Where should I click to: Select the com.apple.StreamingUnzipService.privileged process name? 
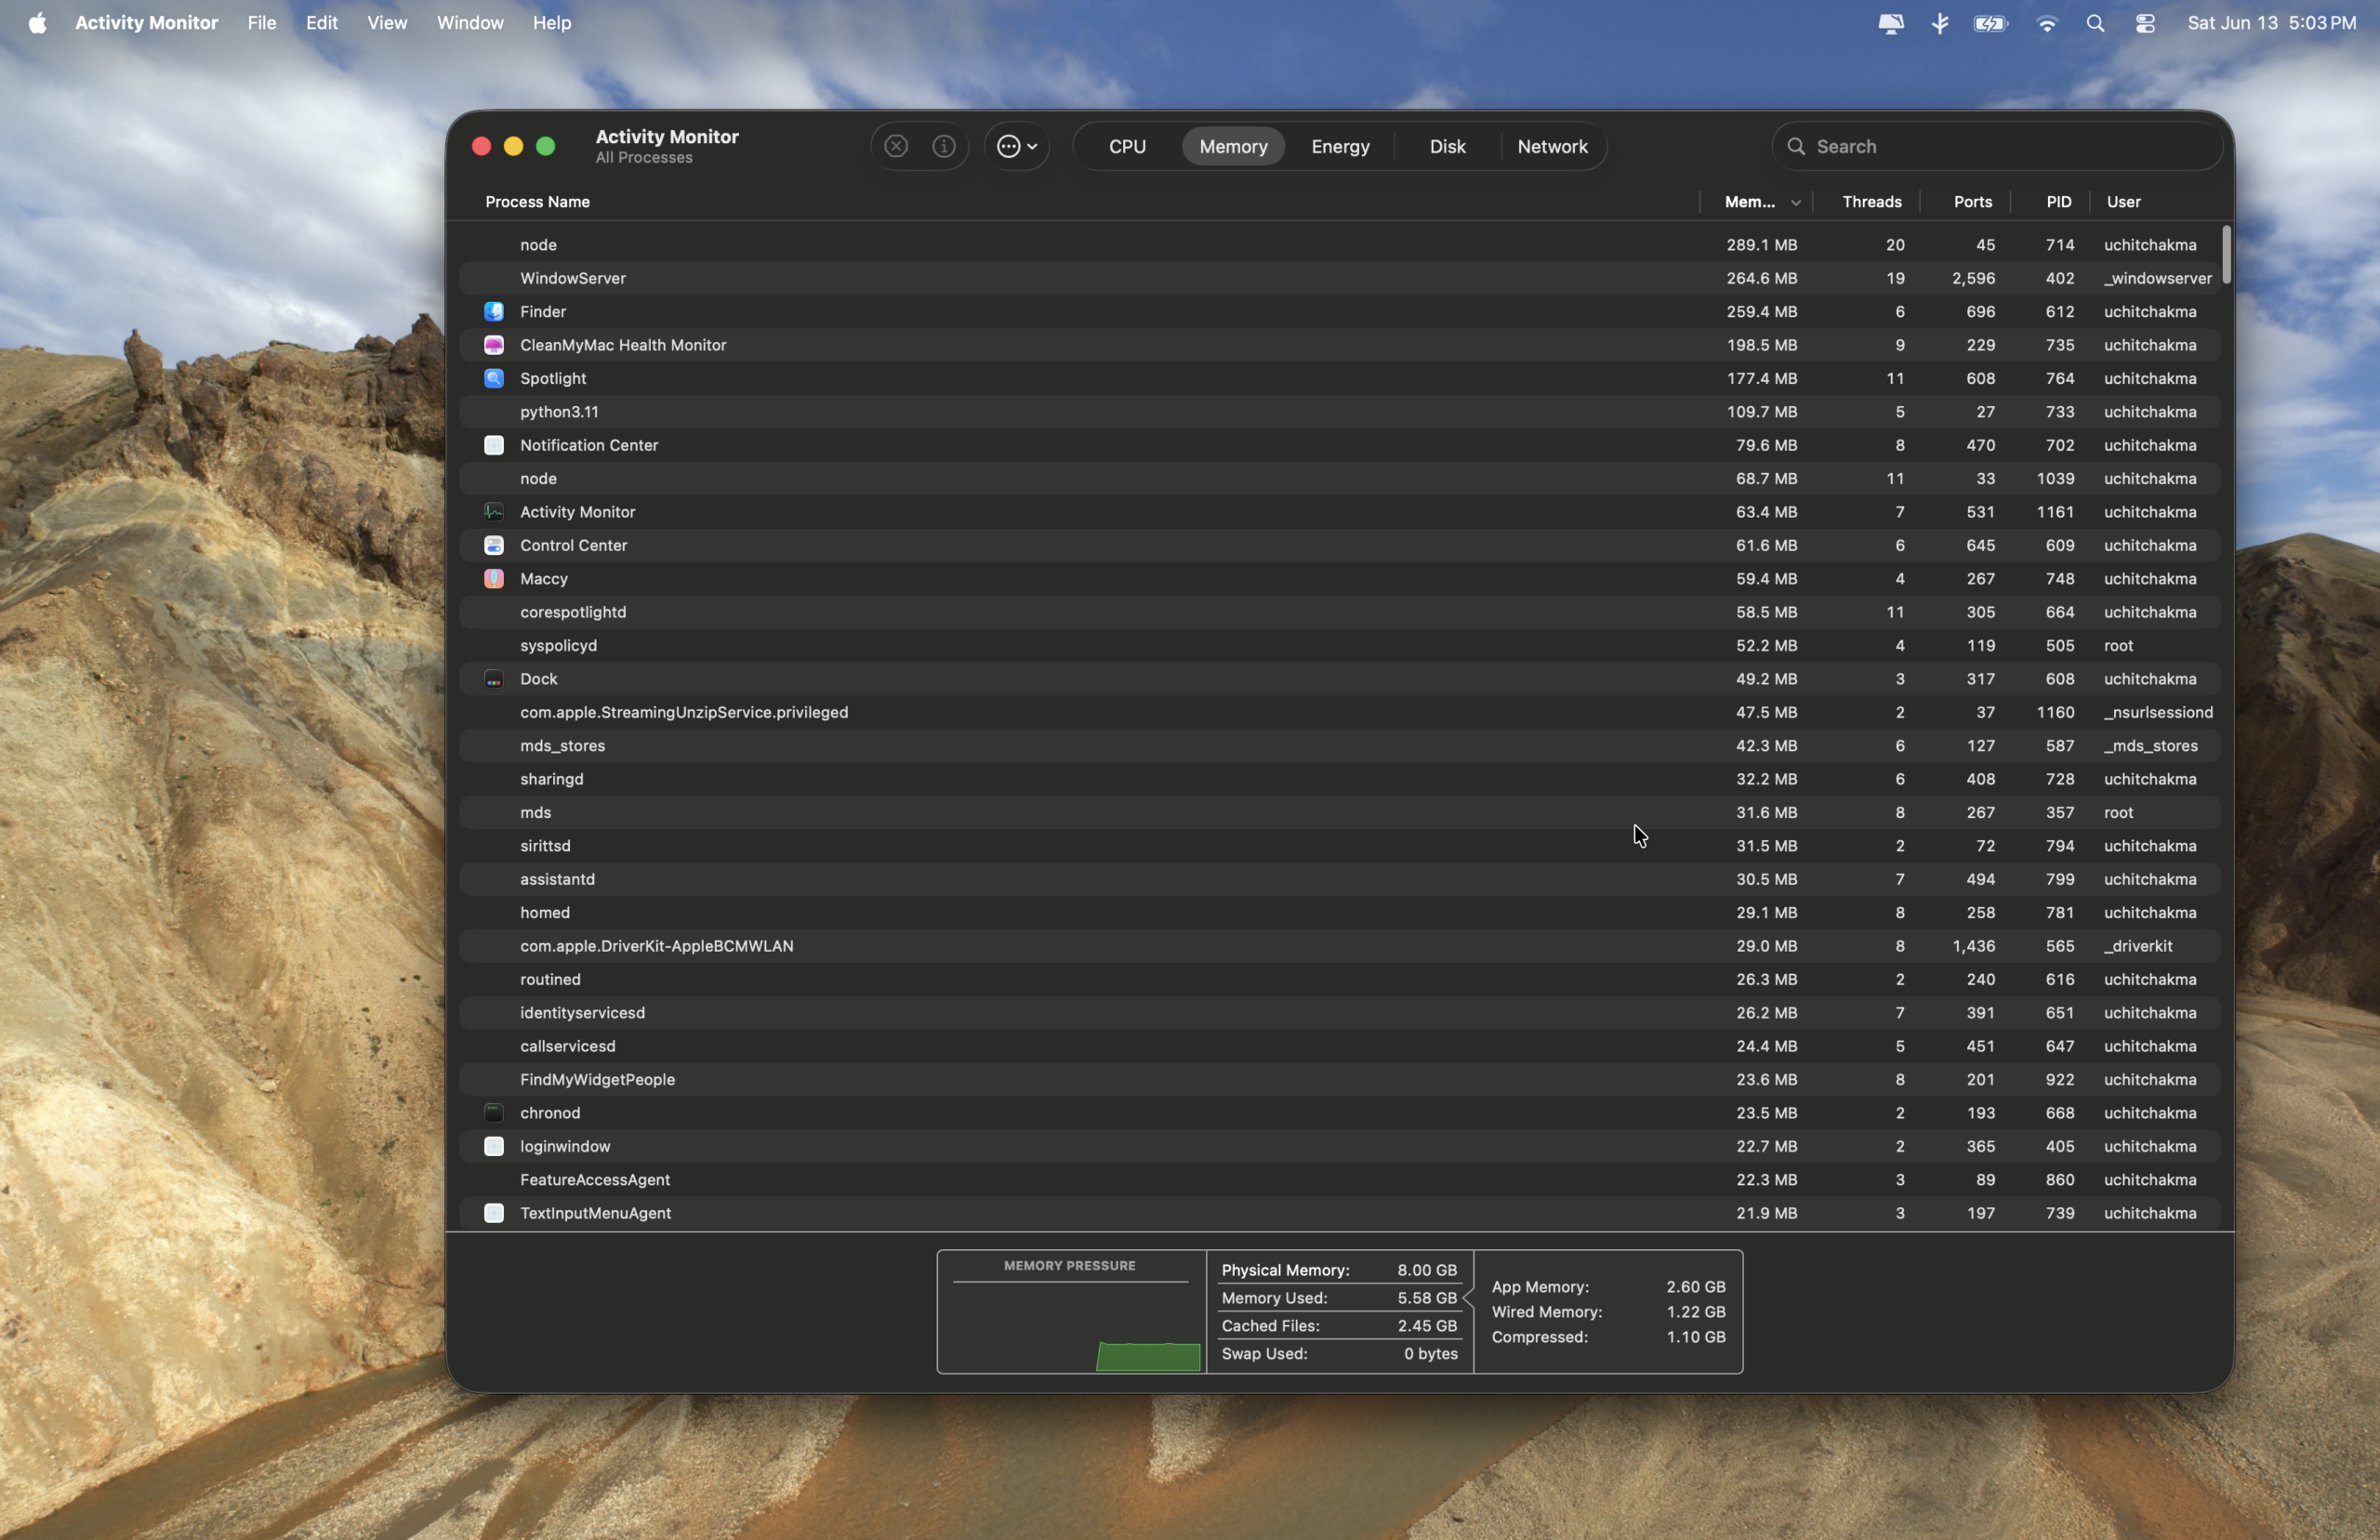coord(684,712)
